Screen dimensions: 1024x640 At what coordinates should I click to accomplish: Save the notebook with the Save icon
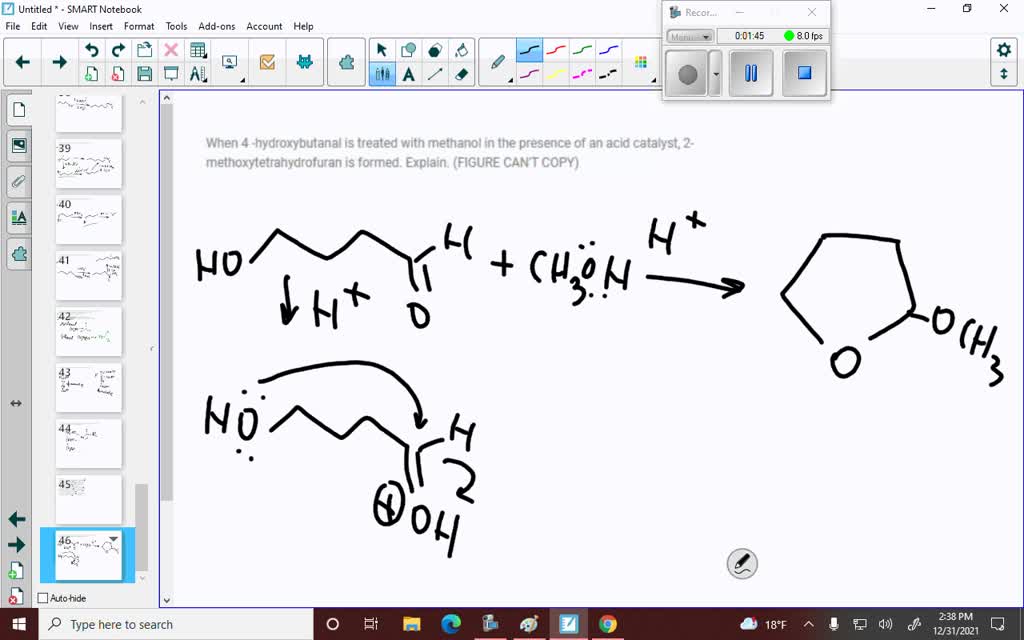point(145,72)
